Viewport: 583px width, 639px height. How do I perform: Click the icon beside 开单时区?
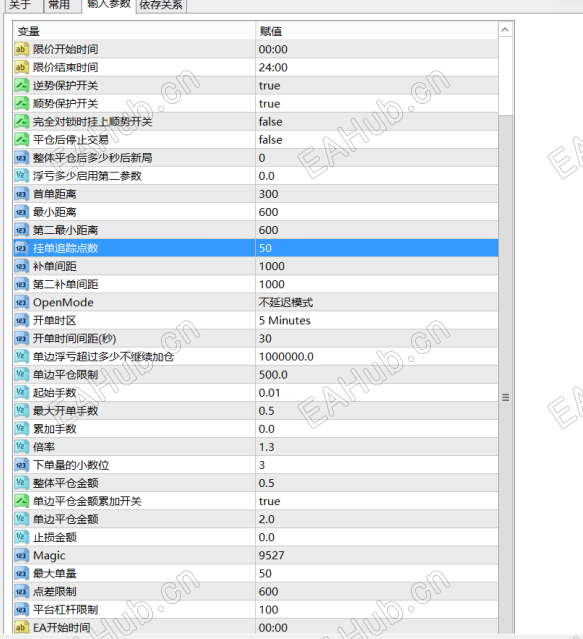point(21,320)
